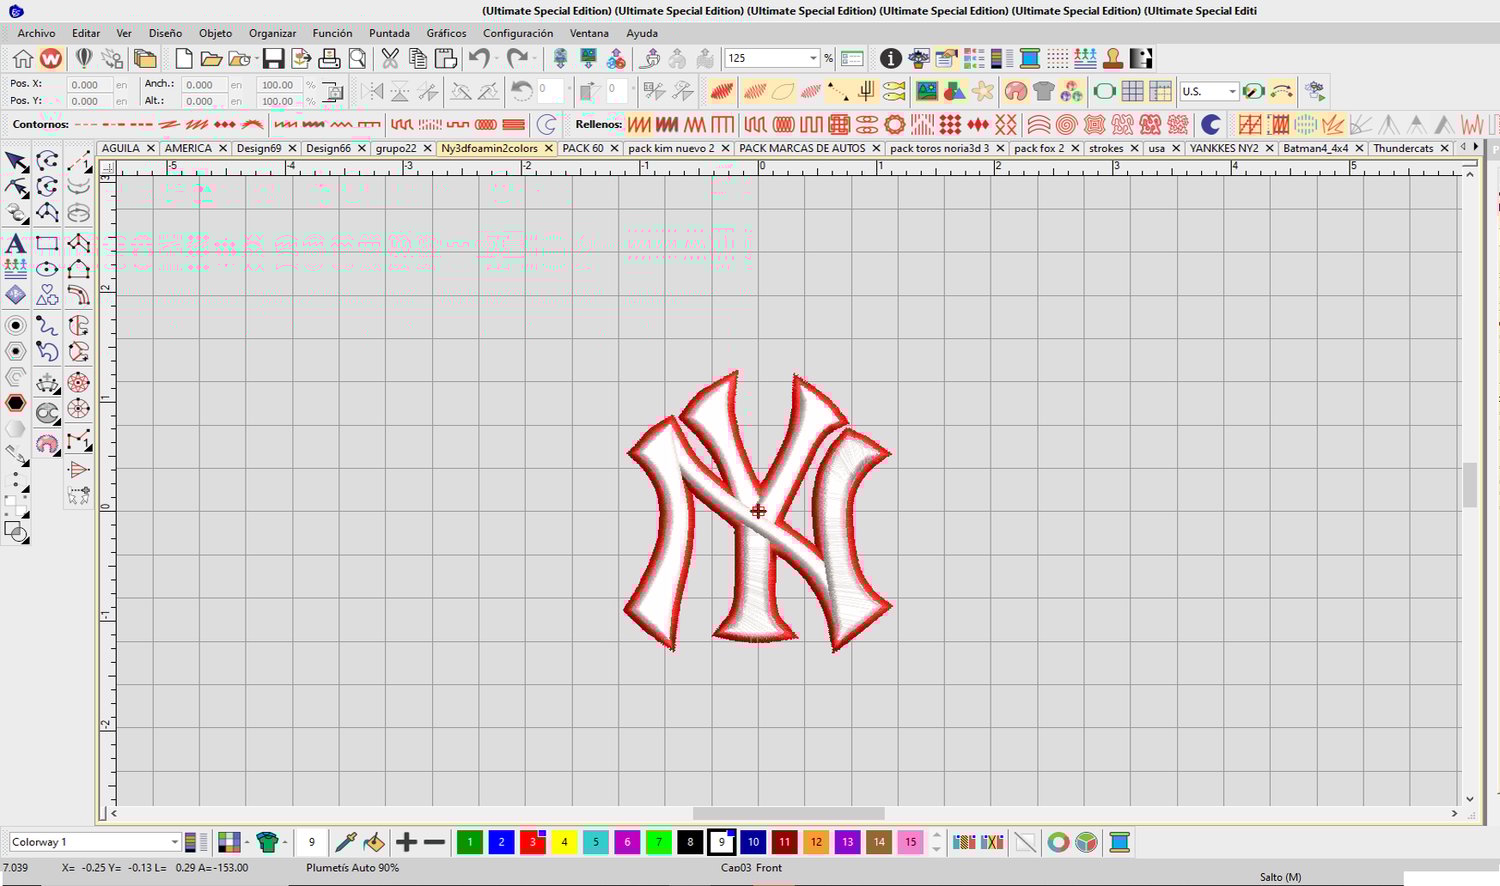Open the Organizar menu

coord(272,33)
